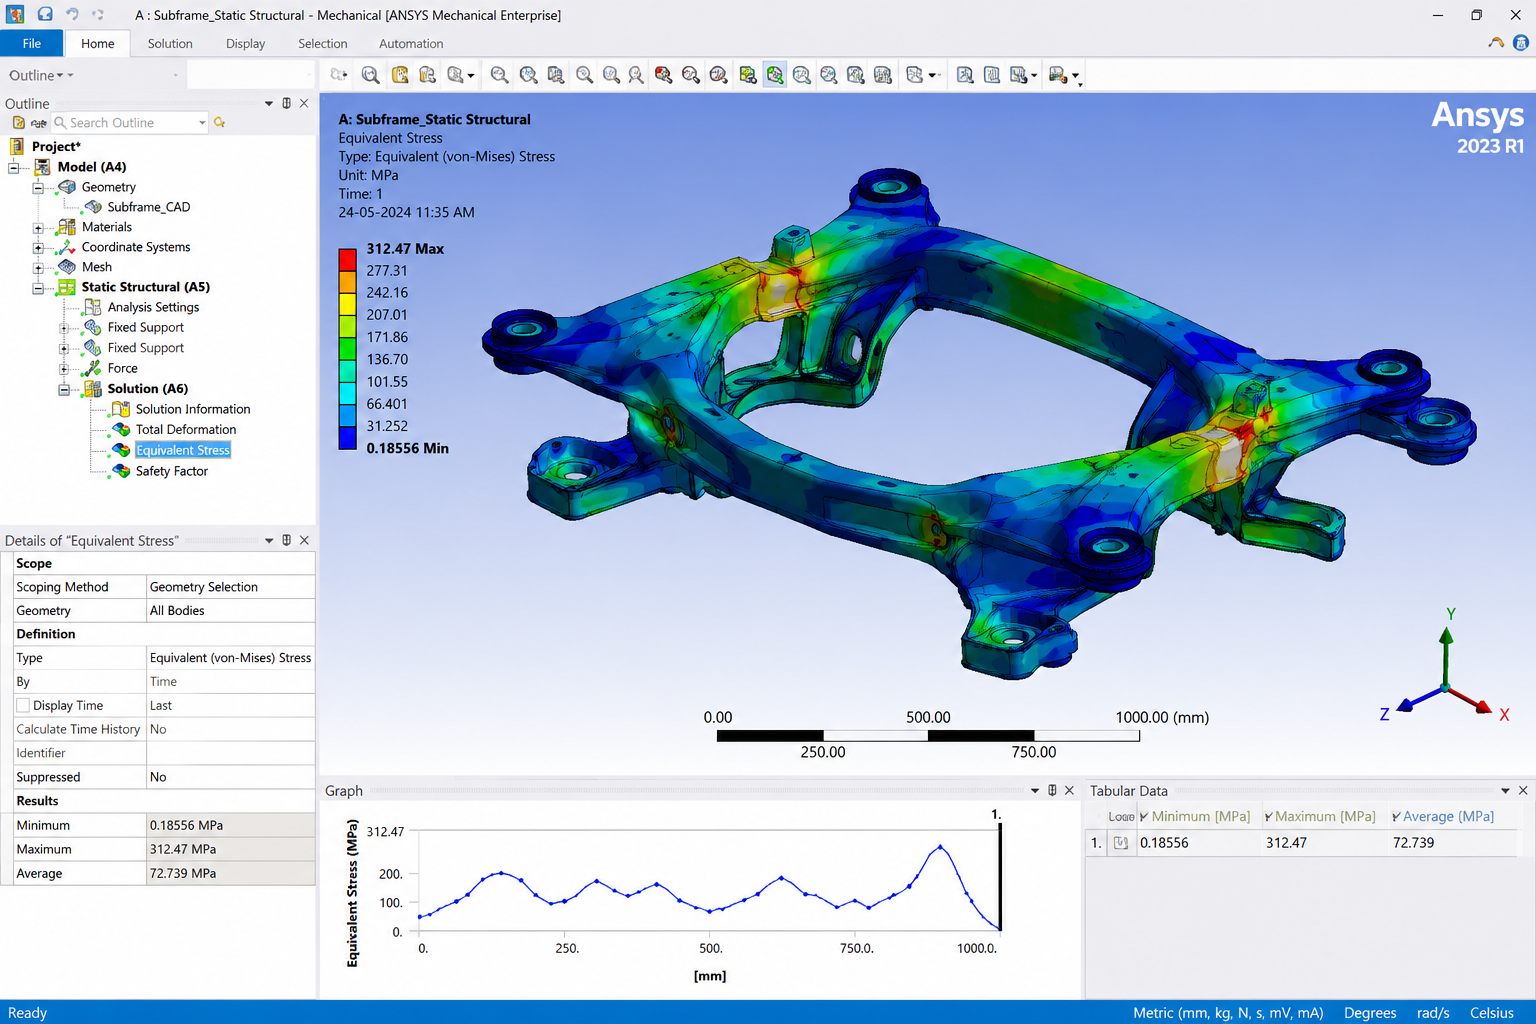The width and height of the screenshot is (1536, 1024).
Task: Click the Model (A4) icon
Action: [x=43, y=167]
